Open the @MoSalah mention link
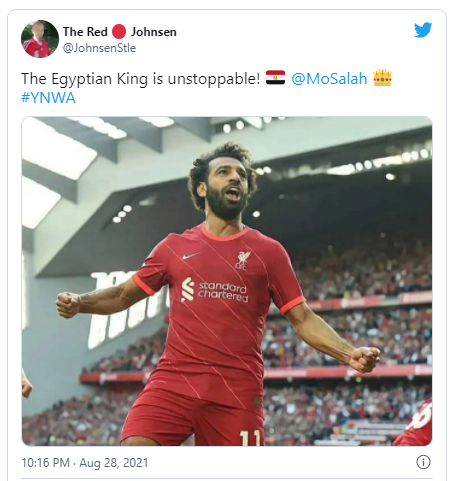The width and height of the screenshot is (453, 481). [329, 79]
